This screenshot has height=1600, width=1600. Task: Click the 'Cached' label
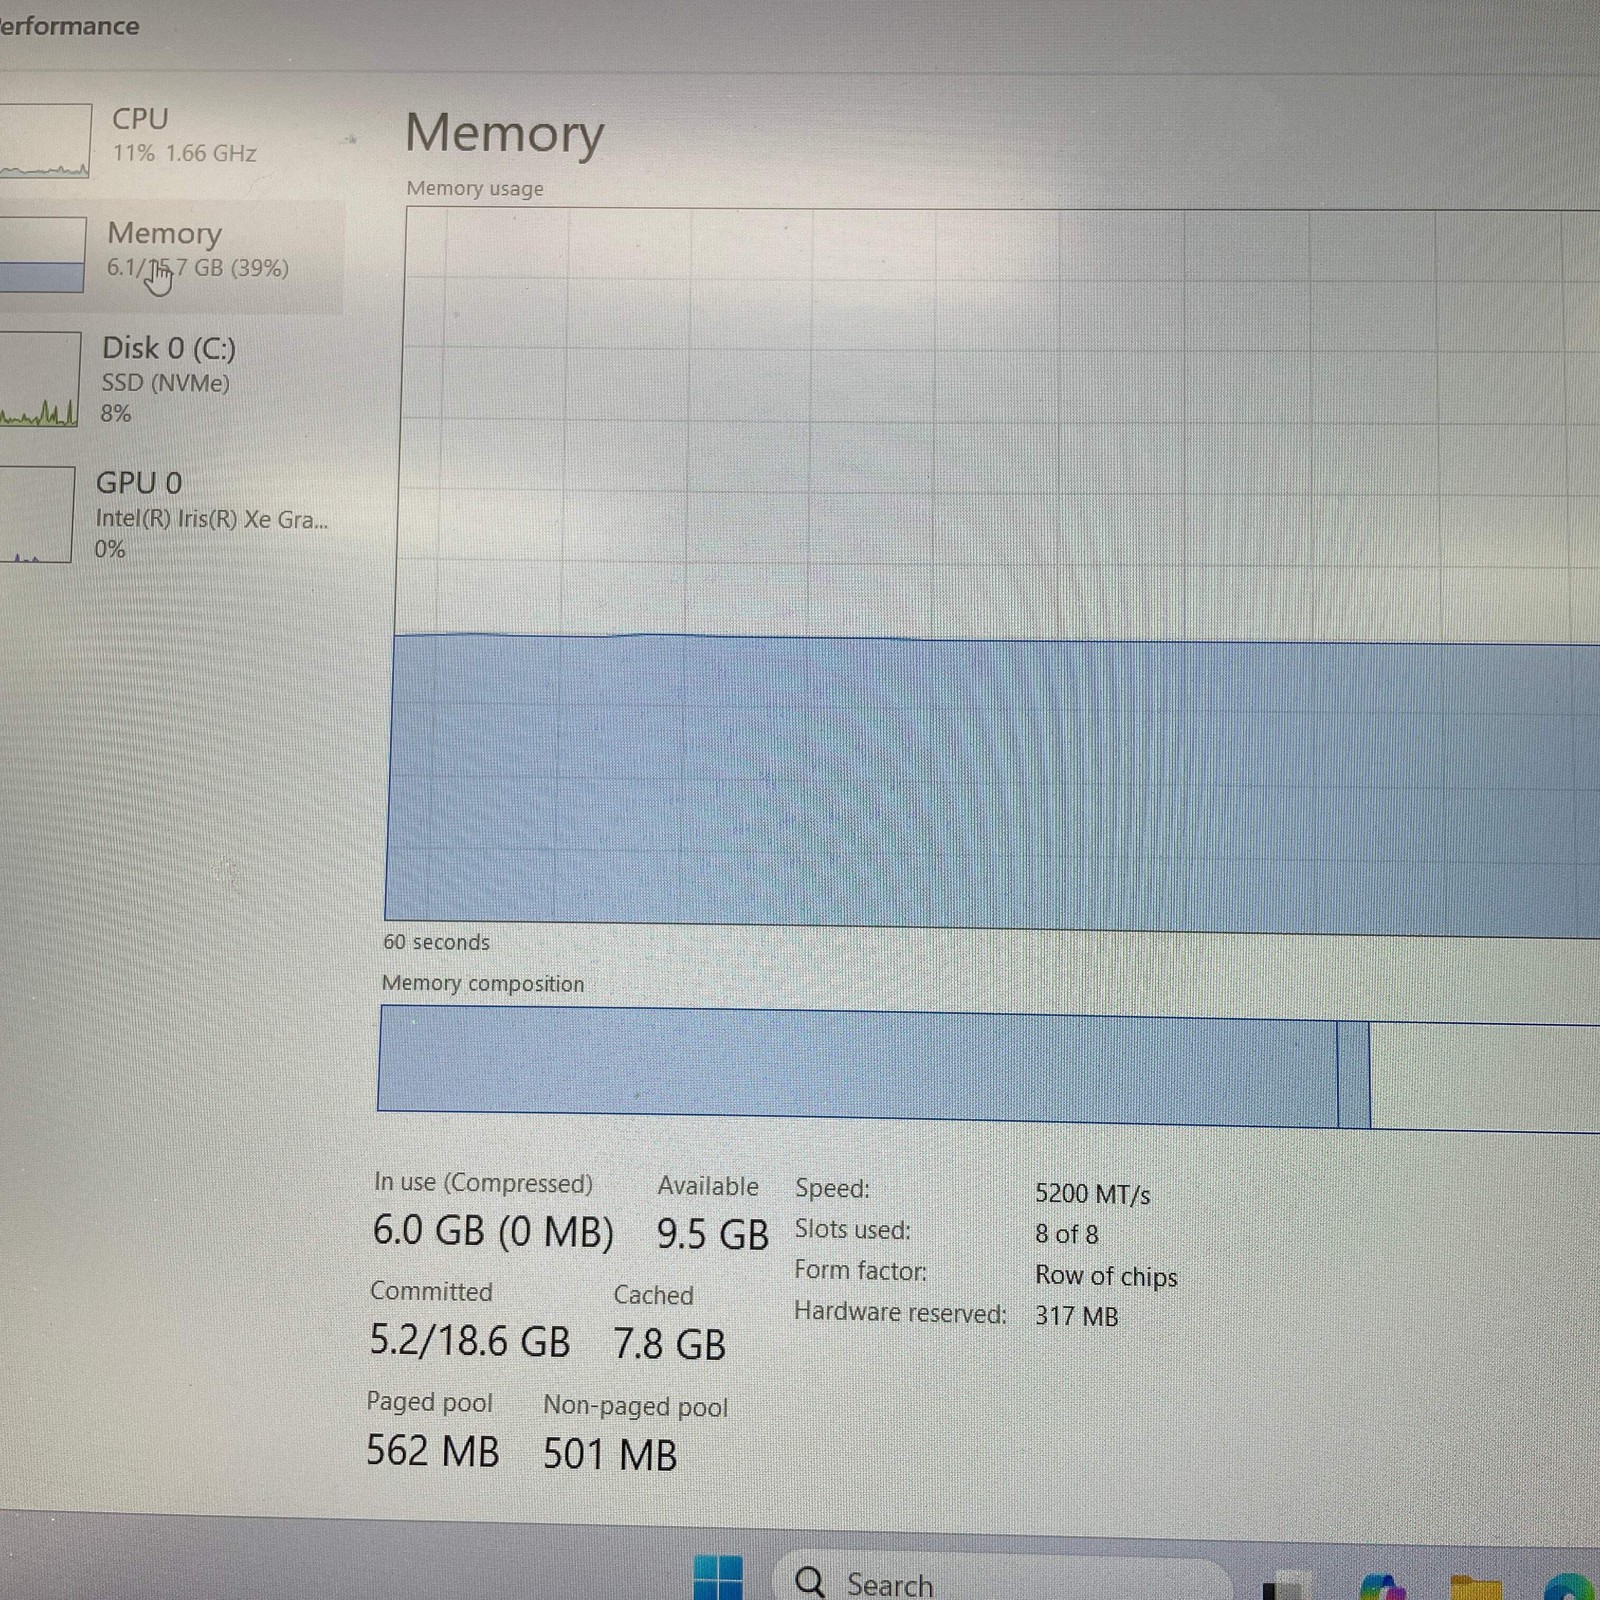(653, 1295)
